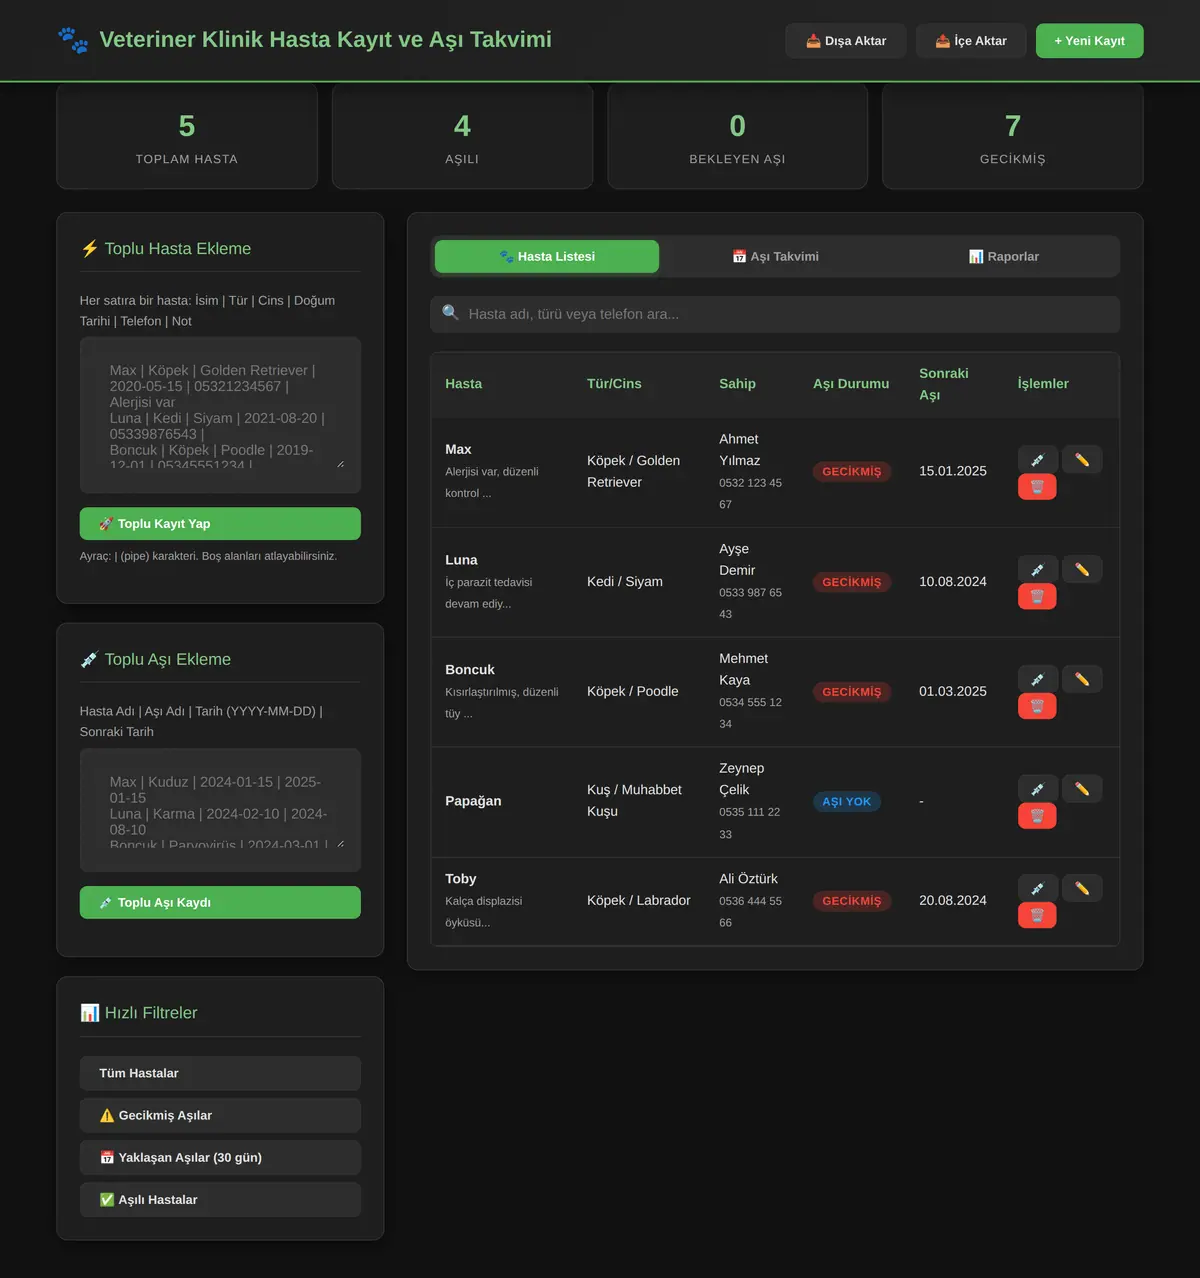Click the paw logo icon in header

click(x=73, y=40)
